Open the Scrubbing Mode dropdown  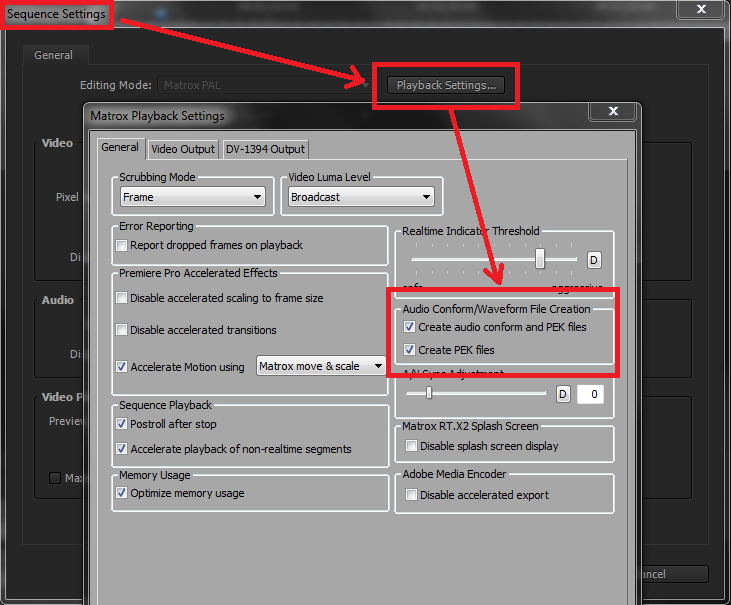click(192, 197)
